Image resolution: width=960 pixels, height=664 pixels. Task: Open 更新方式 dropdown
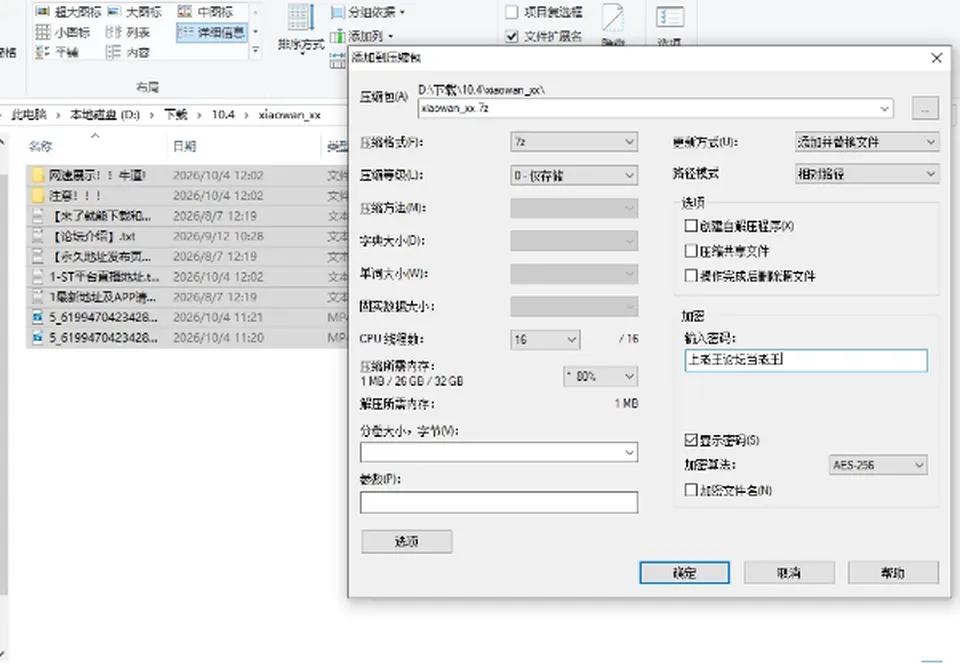(866, 142)
